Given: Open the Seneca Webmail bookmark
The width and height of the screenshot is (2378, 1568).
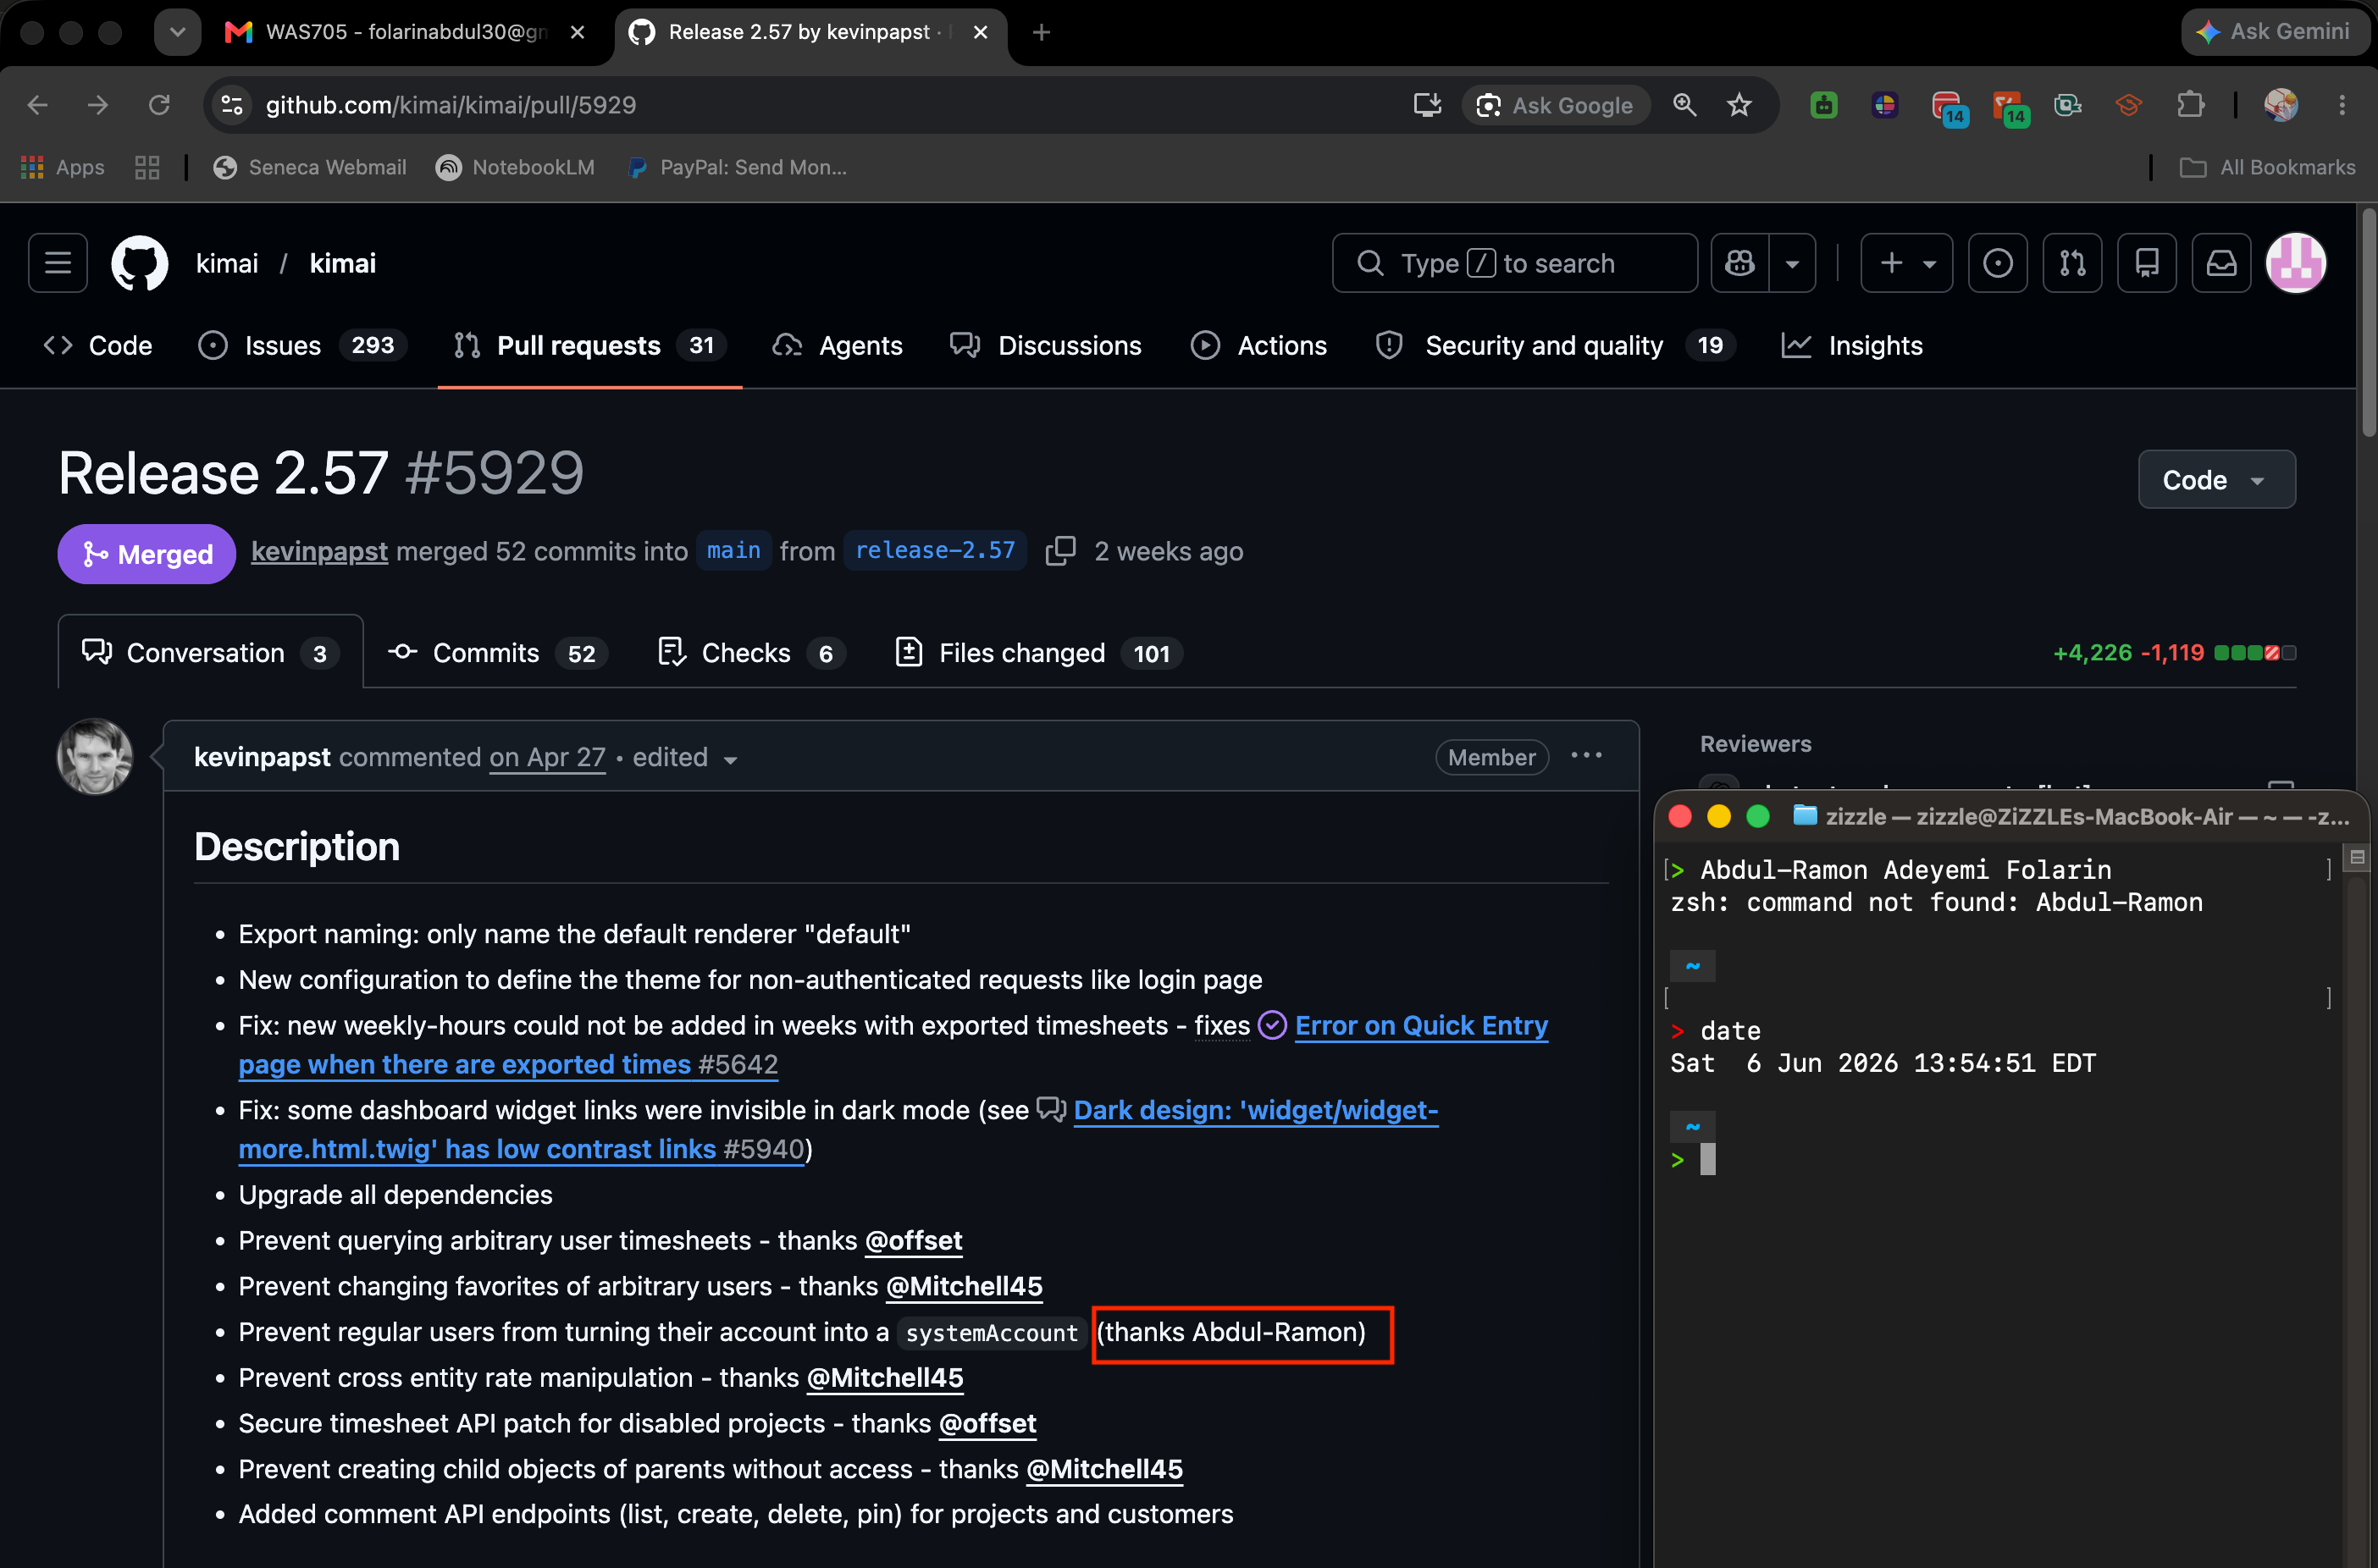Looking at the screenshot, I should 309,167.
